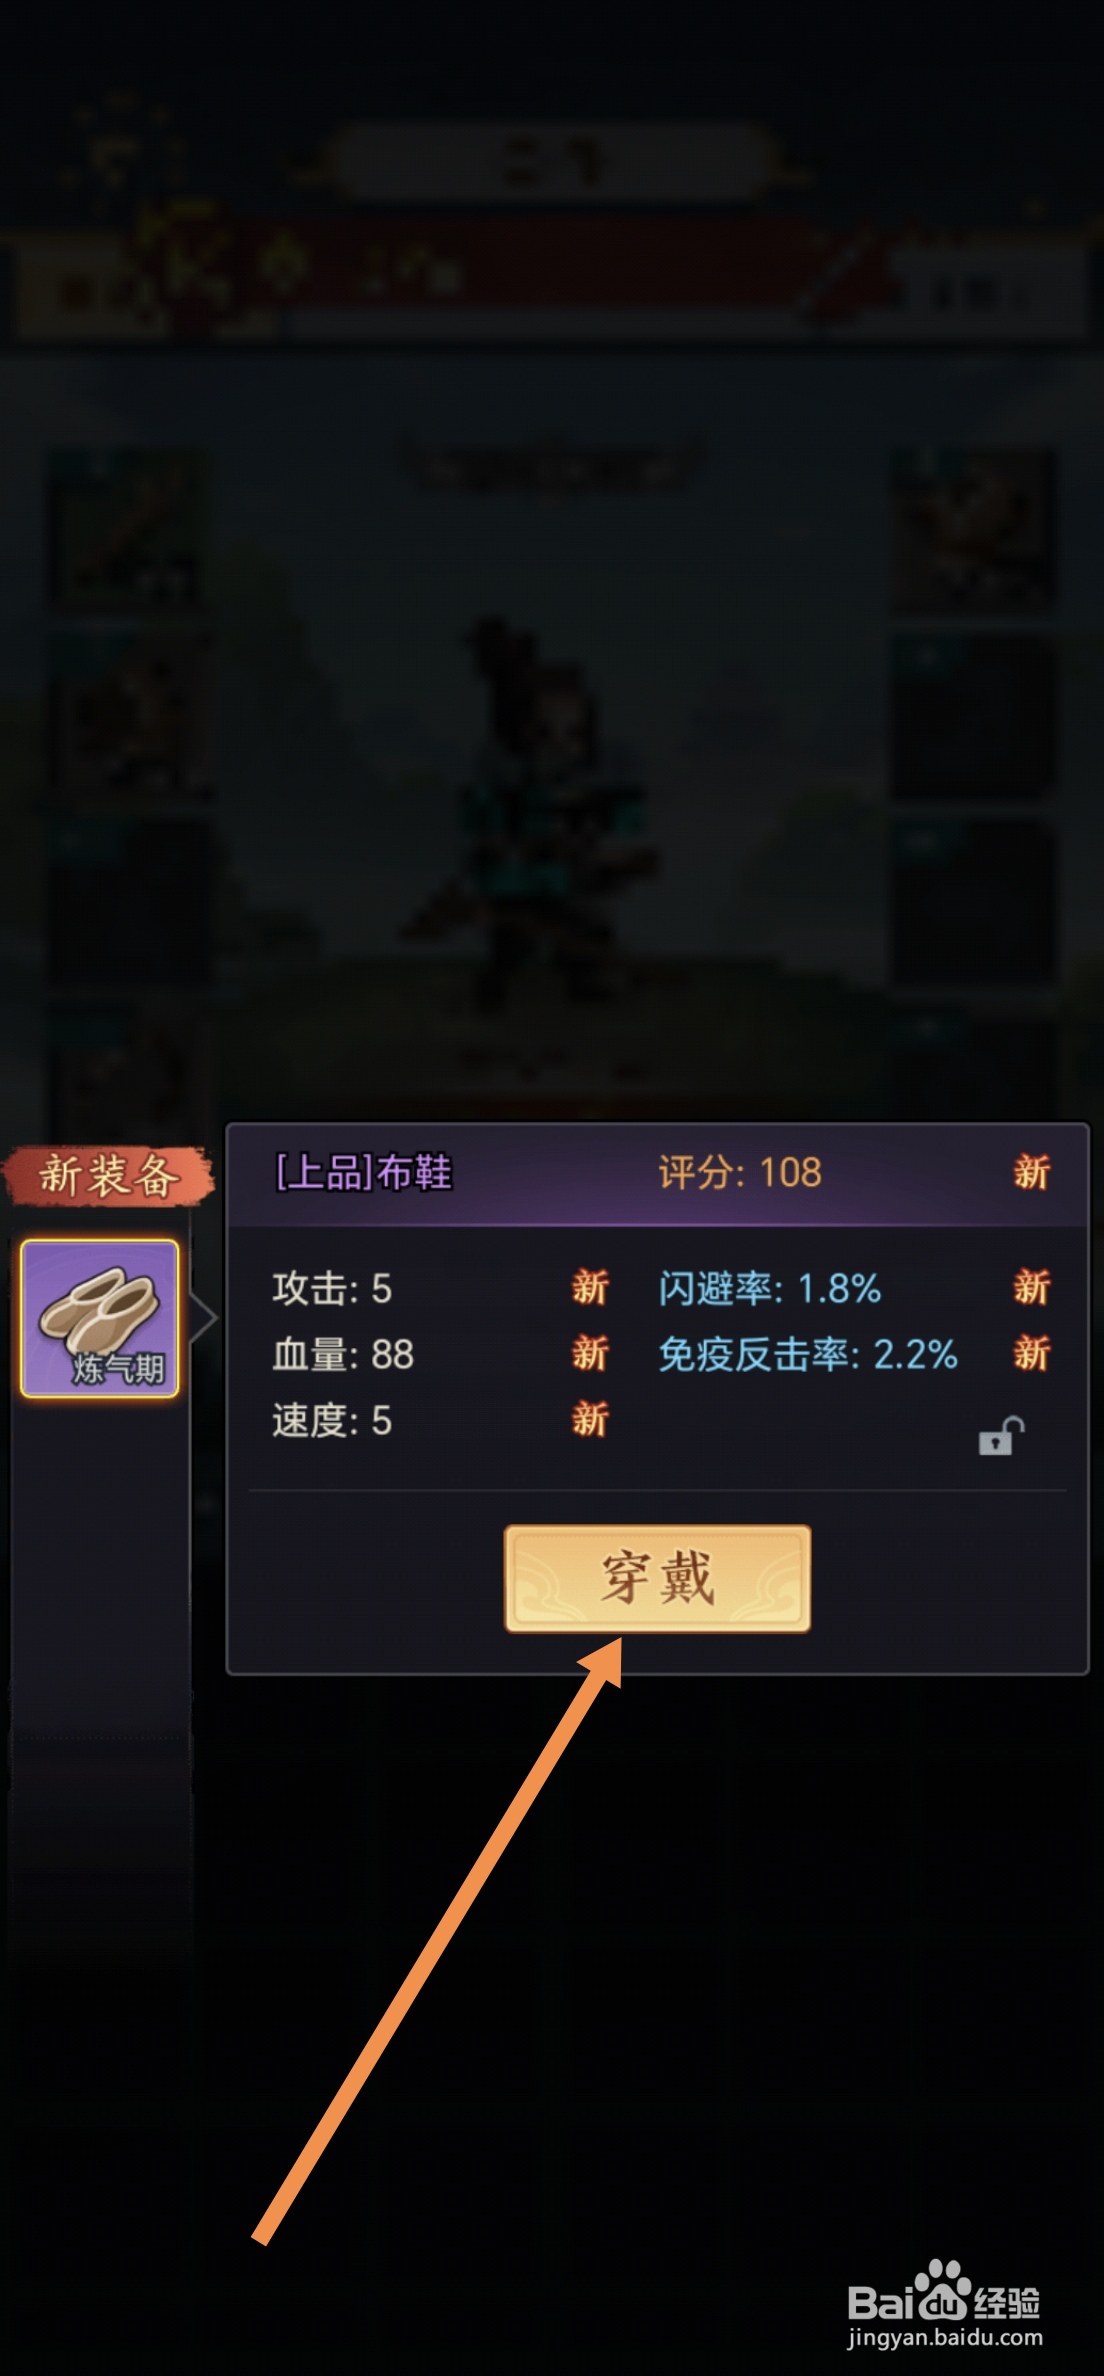Click the 免疫反击率: 2.2% stat text
Screen dimensions: 1104x2376
[x=808, y=1355]
